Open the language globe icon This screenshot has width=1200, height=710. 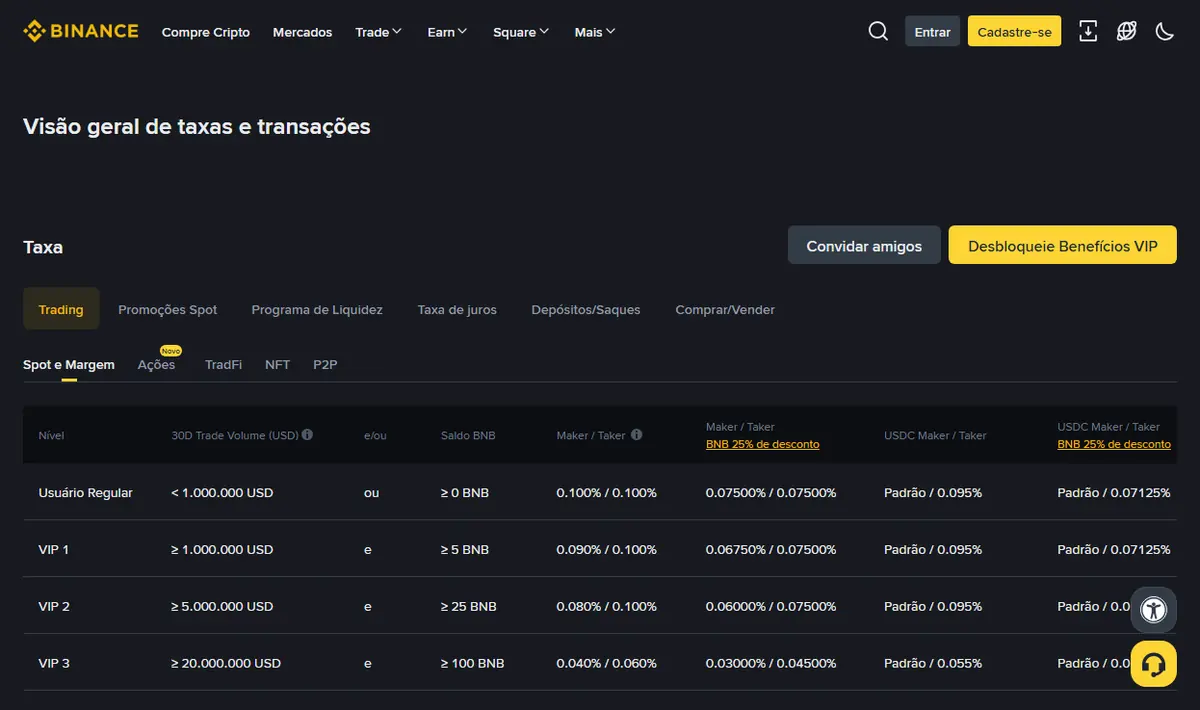(x=1126, y=31)
